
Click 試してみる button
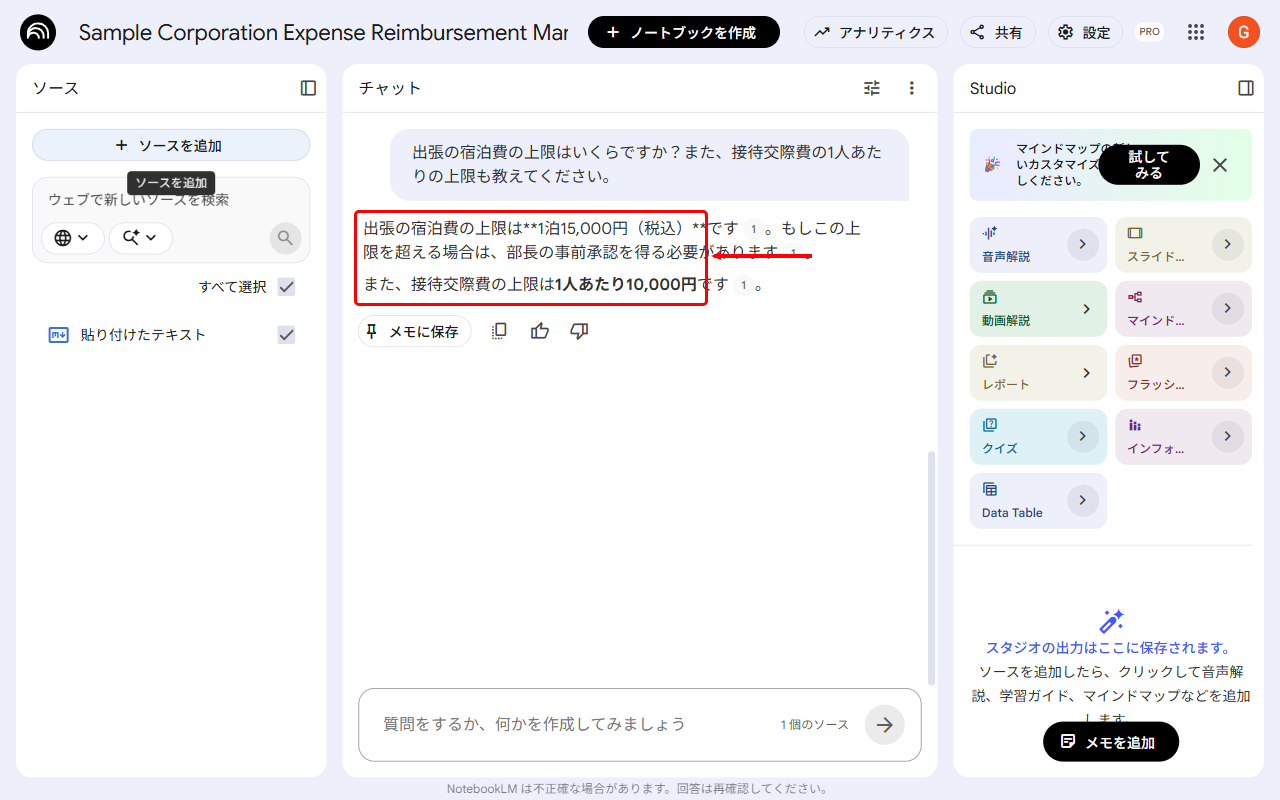click(x=1149, y=165)
